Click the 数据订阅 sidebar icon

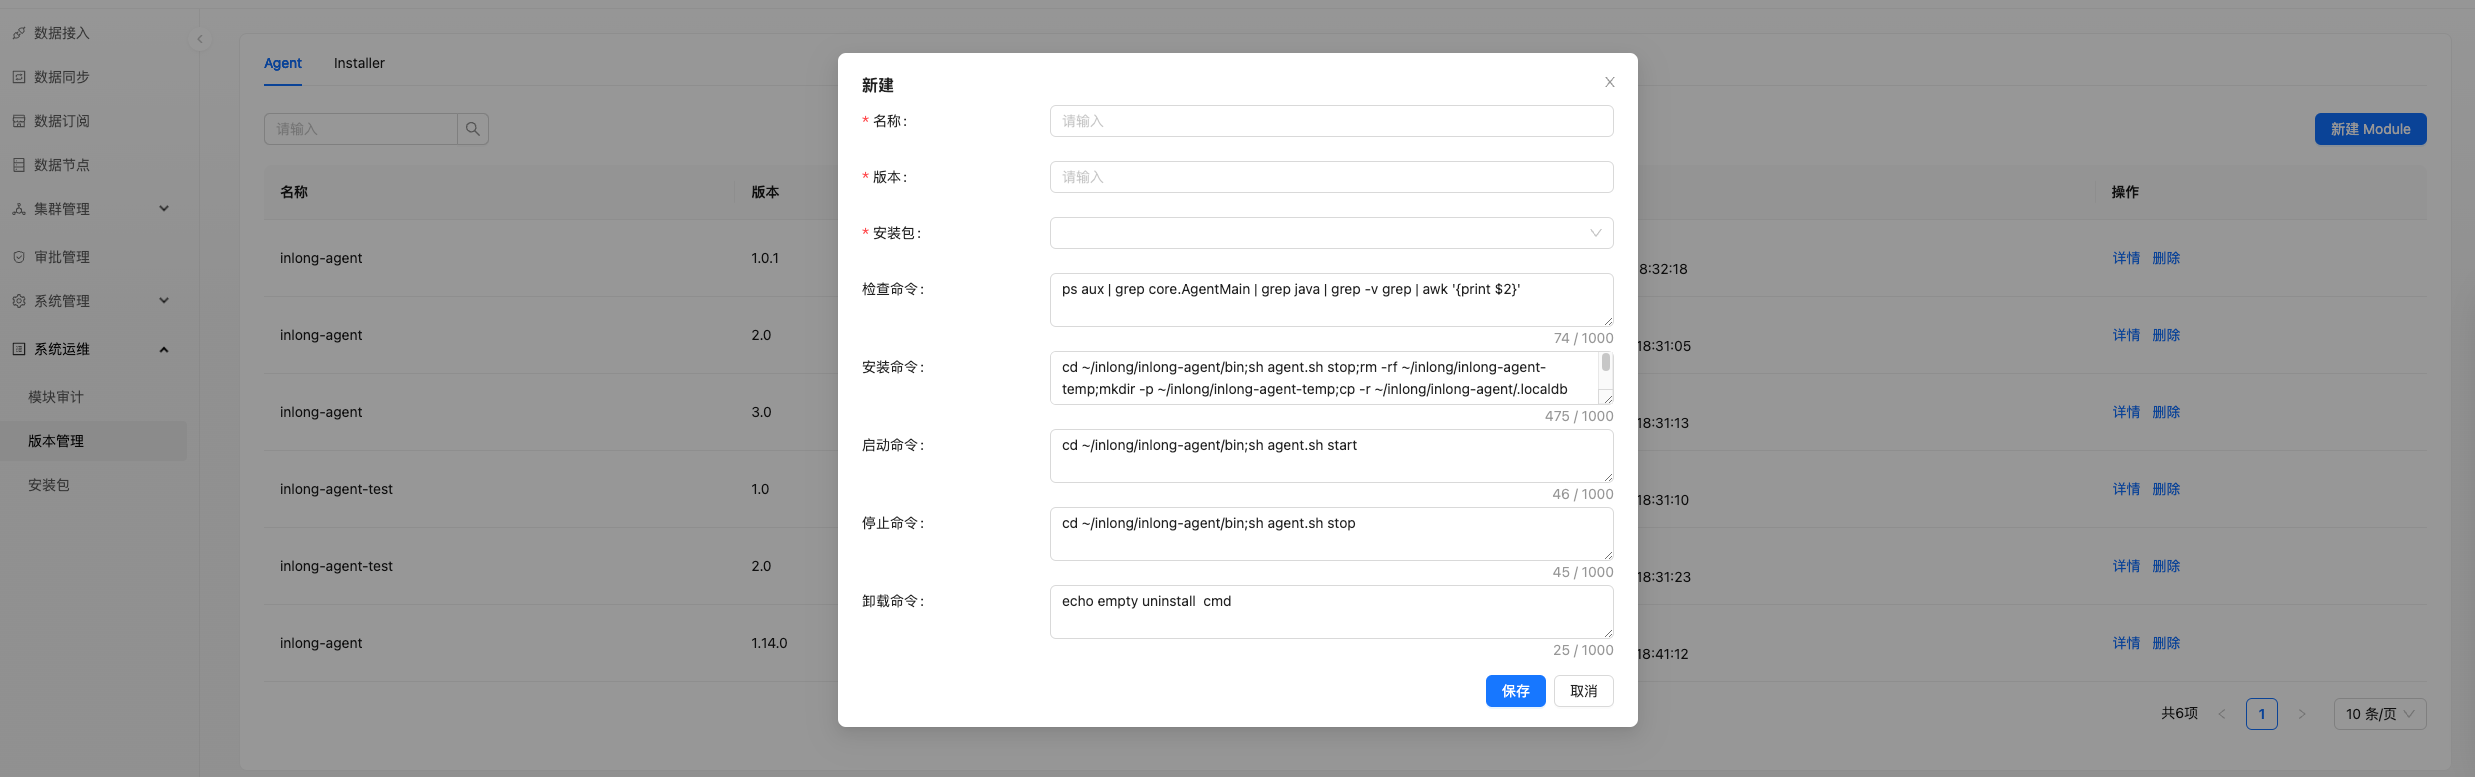19,121
